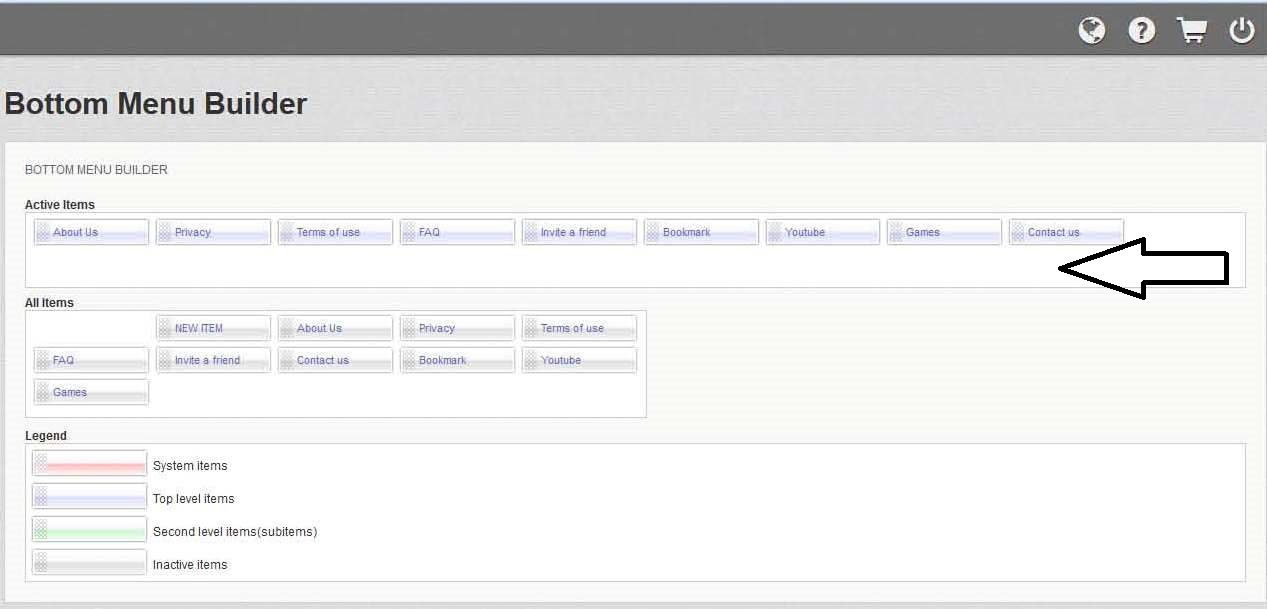Open the shopping cart icon
This screenshot has width=1267, height=609.
[1192, 31]
